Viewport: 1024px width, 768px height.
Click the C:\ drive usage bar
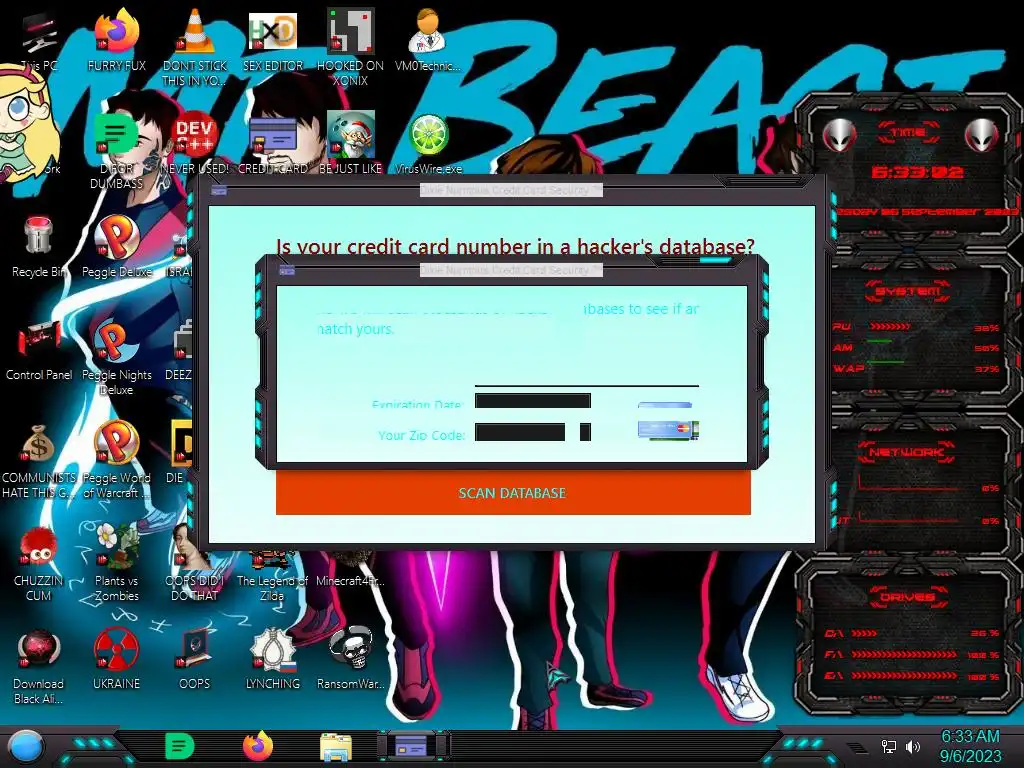tap(863, 633)
